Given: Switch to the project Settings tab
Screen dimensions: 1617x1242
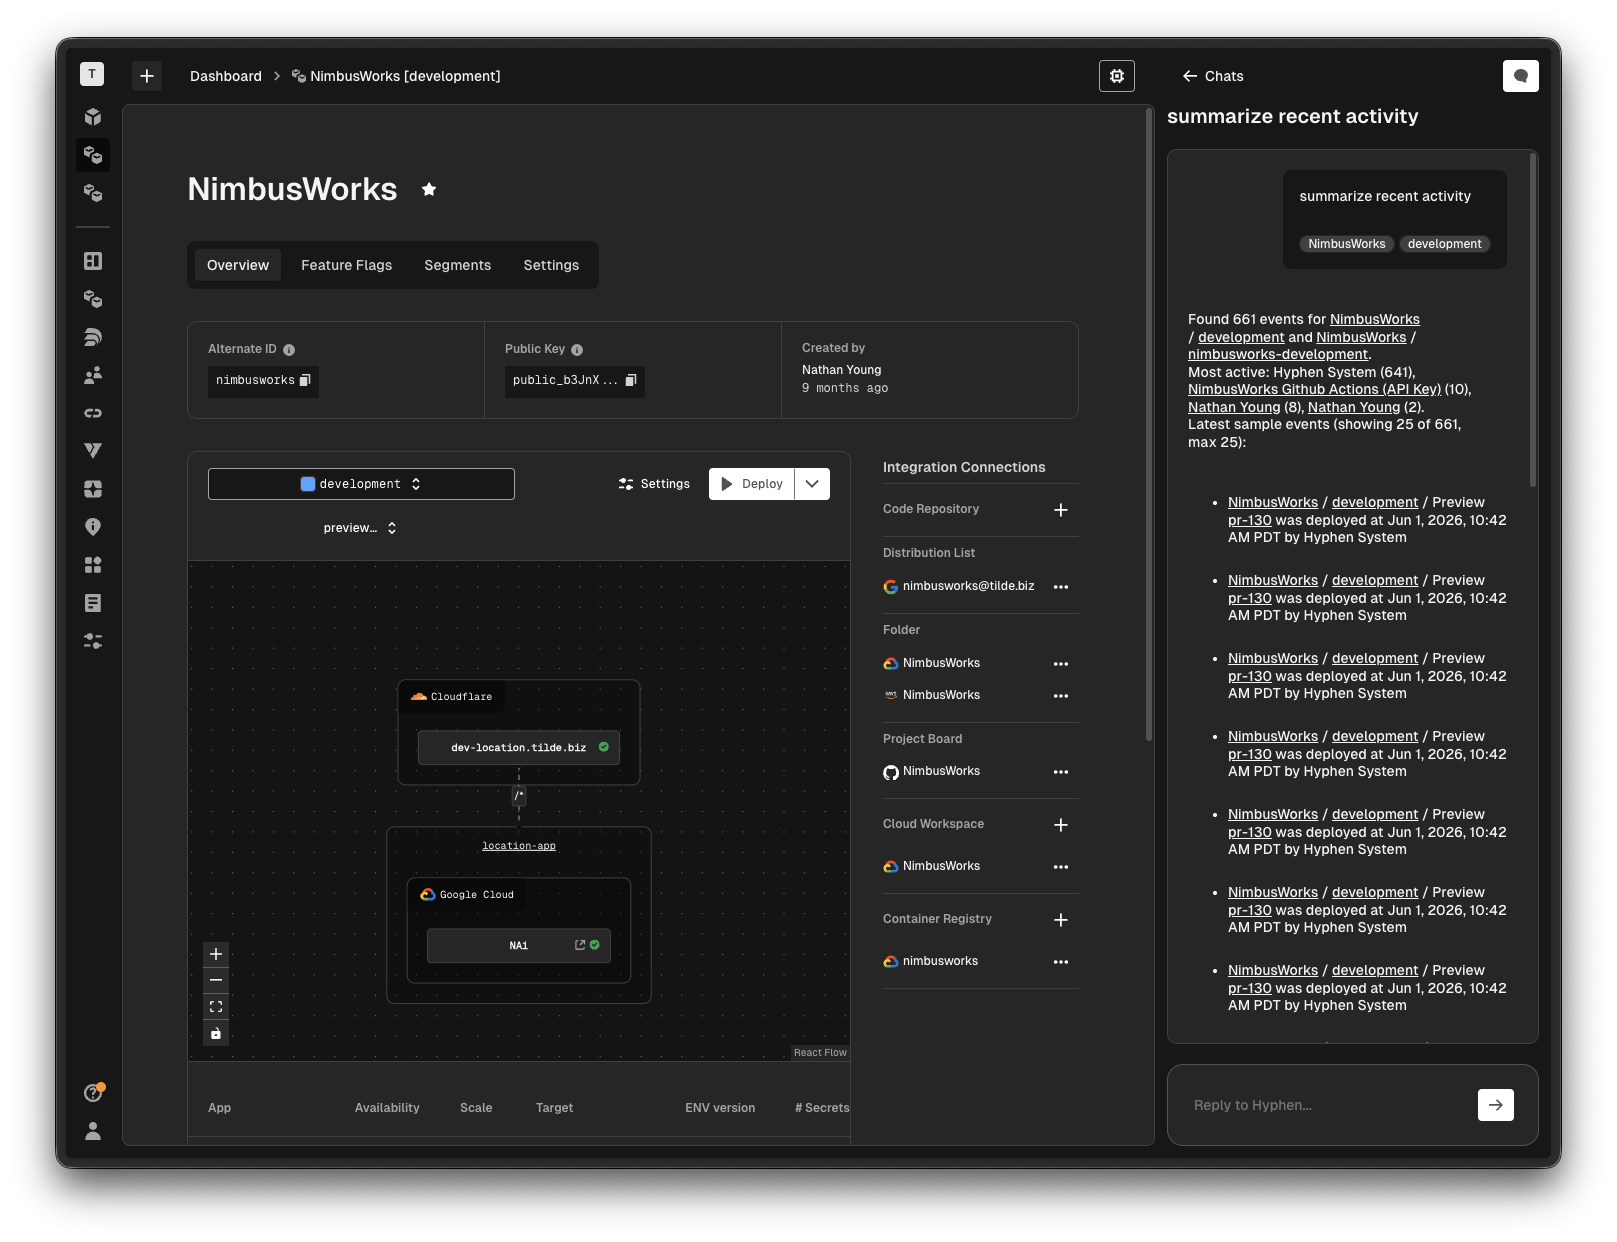Looking at the screenshot, I should (551, 265).
